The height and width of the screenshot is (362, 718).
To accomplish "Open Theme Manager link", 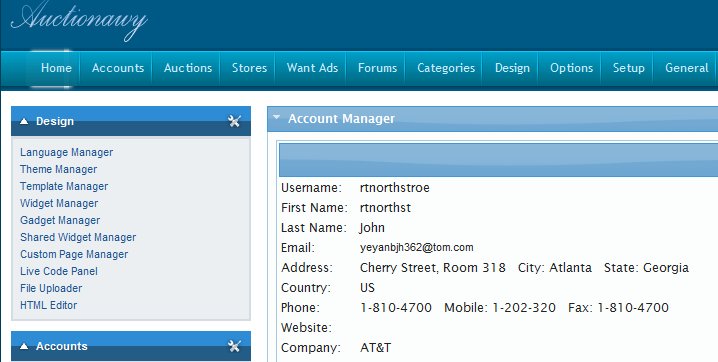I will [x=59, y=169].
